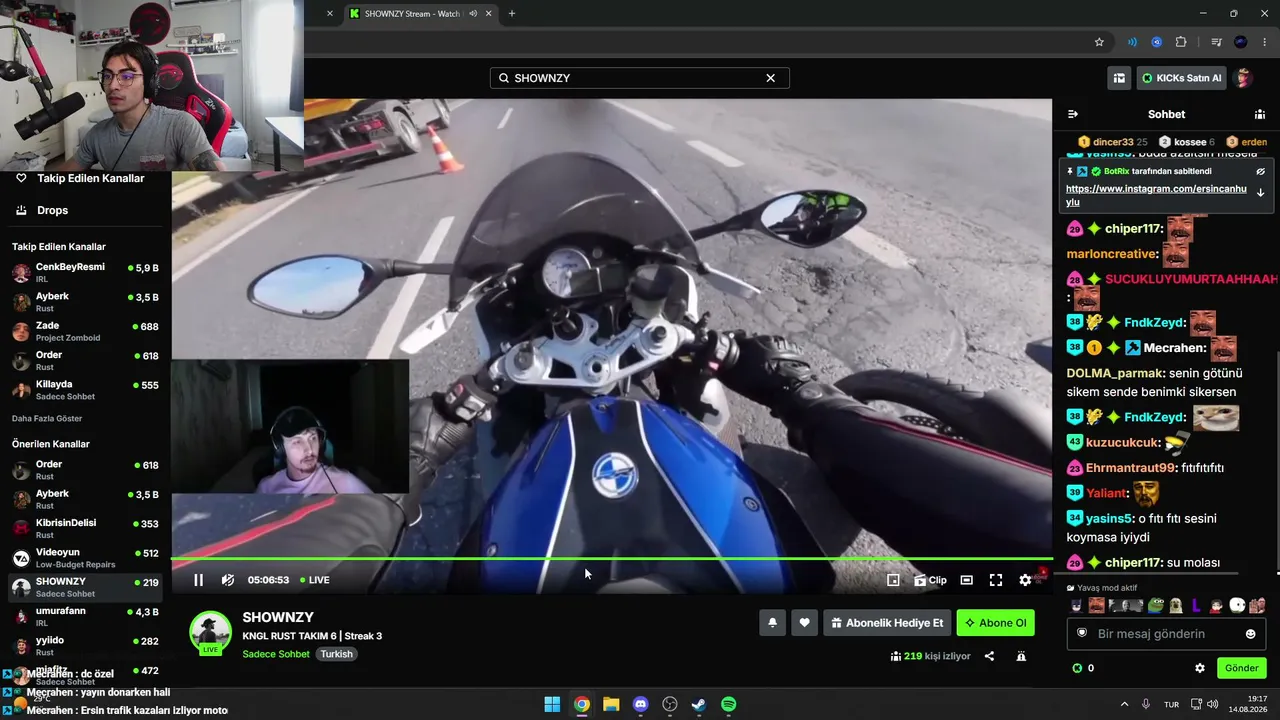Open Steam from the taskbar
Viewport: 1280px width, 720px height.
point(699,704)
